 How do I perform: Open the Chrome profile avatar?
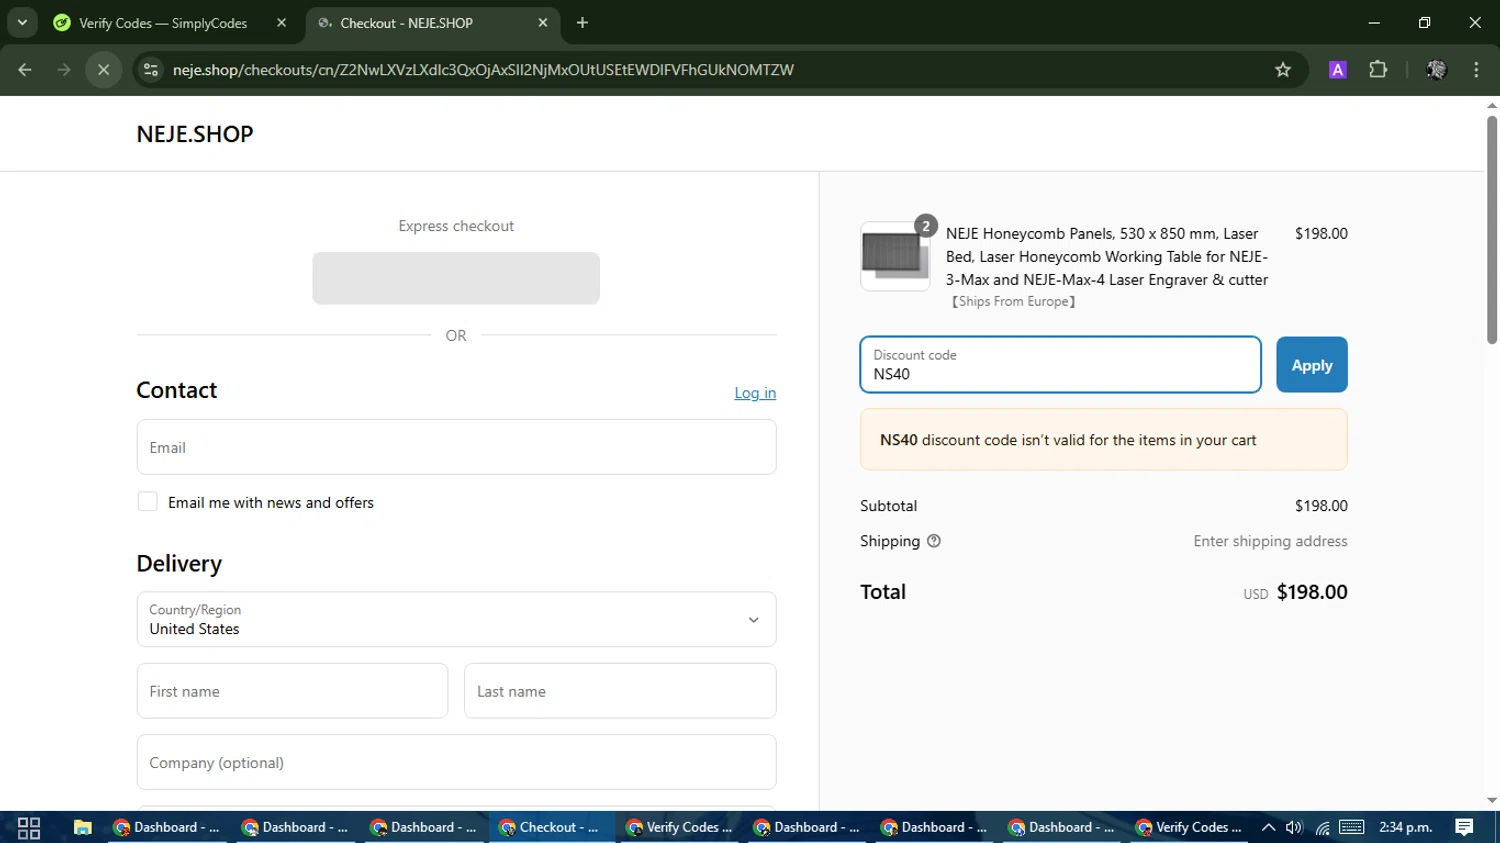1437,70
